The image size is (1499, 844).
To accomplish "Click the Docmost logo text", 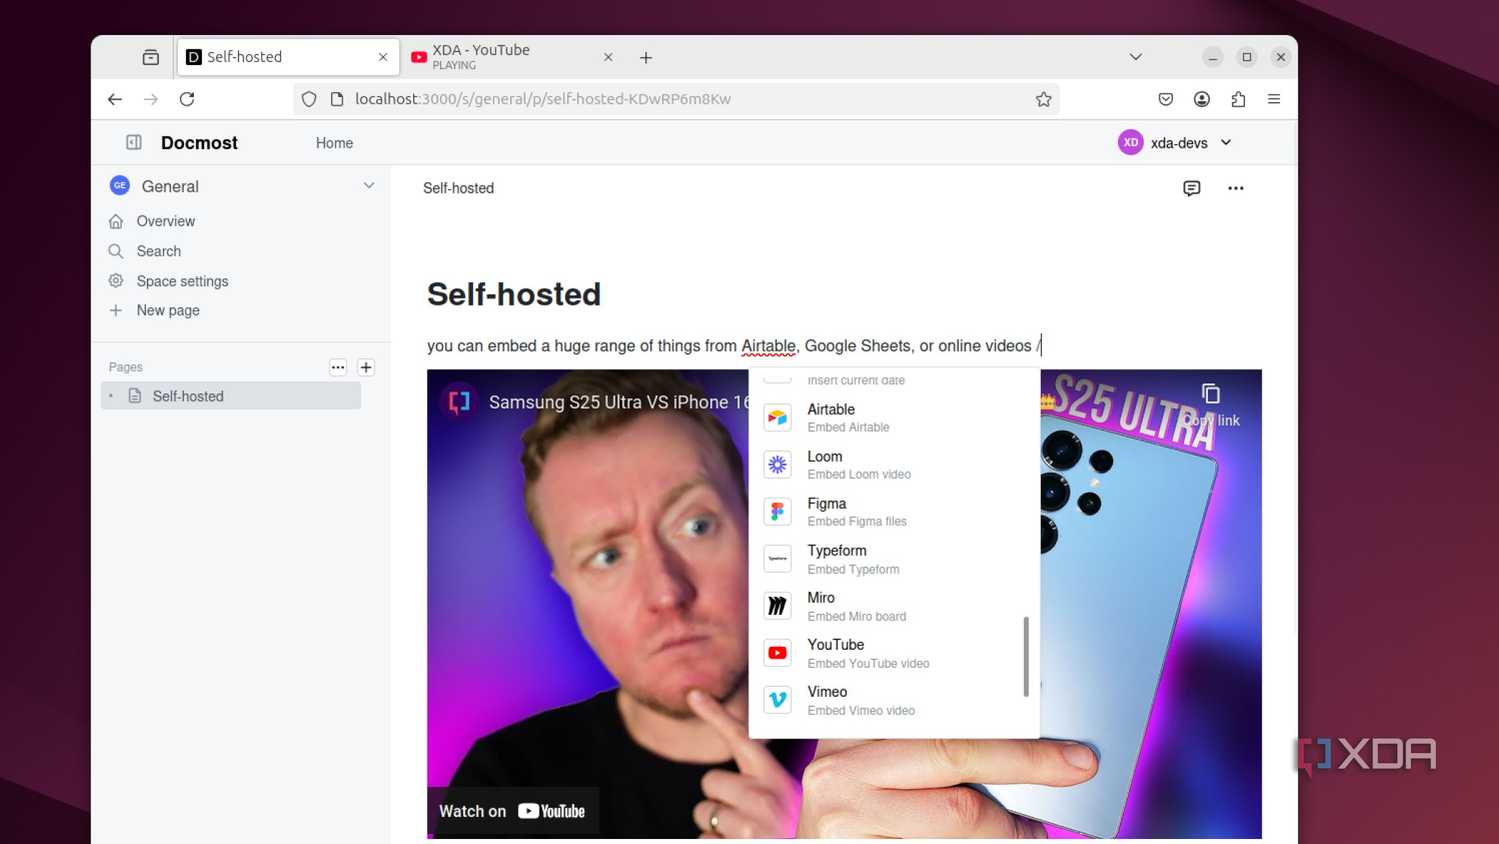I will coord(199,142).
